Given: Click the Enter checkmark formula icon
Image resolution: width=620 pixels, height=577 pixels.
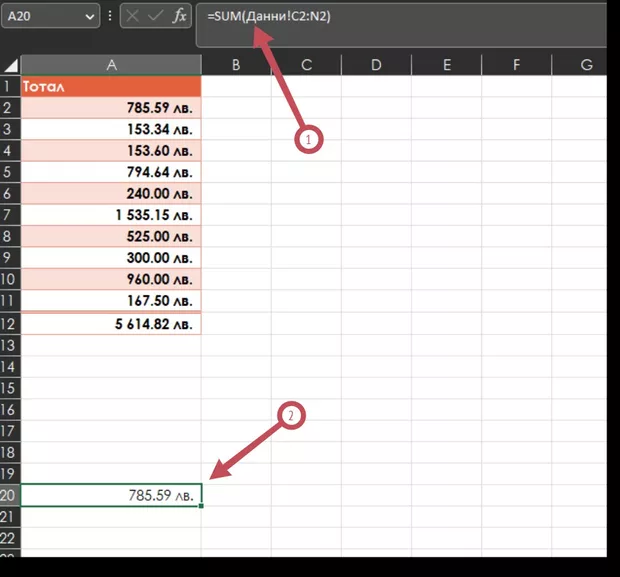Looking at the screenshot, I should [x=155, y=16].
